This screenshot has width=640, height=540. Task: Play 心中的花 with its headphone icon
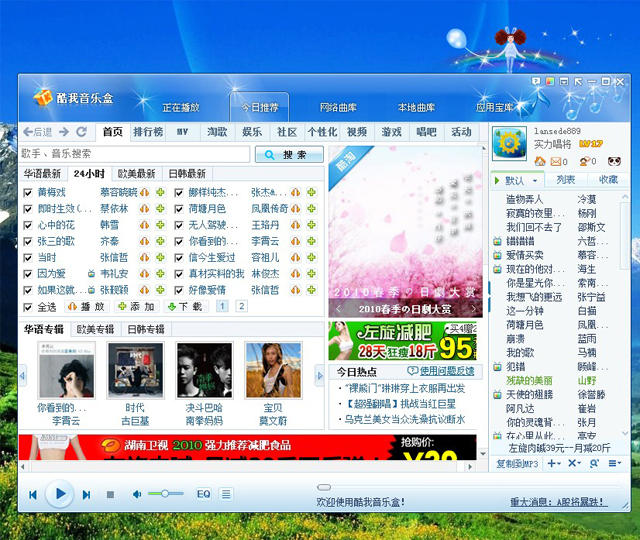pyautogui.click(x=144, y=225)
